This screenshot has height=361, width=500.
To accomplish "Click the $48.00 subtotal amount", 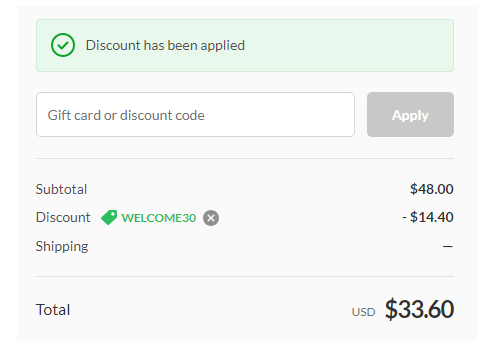I will coord(432,189).
